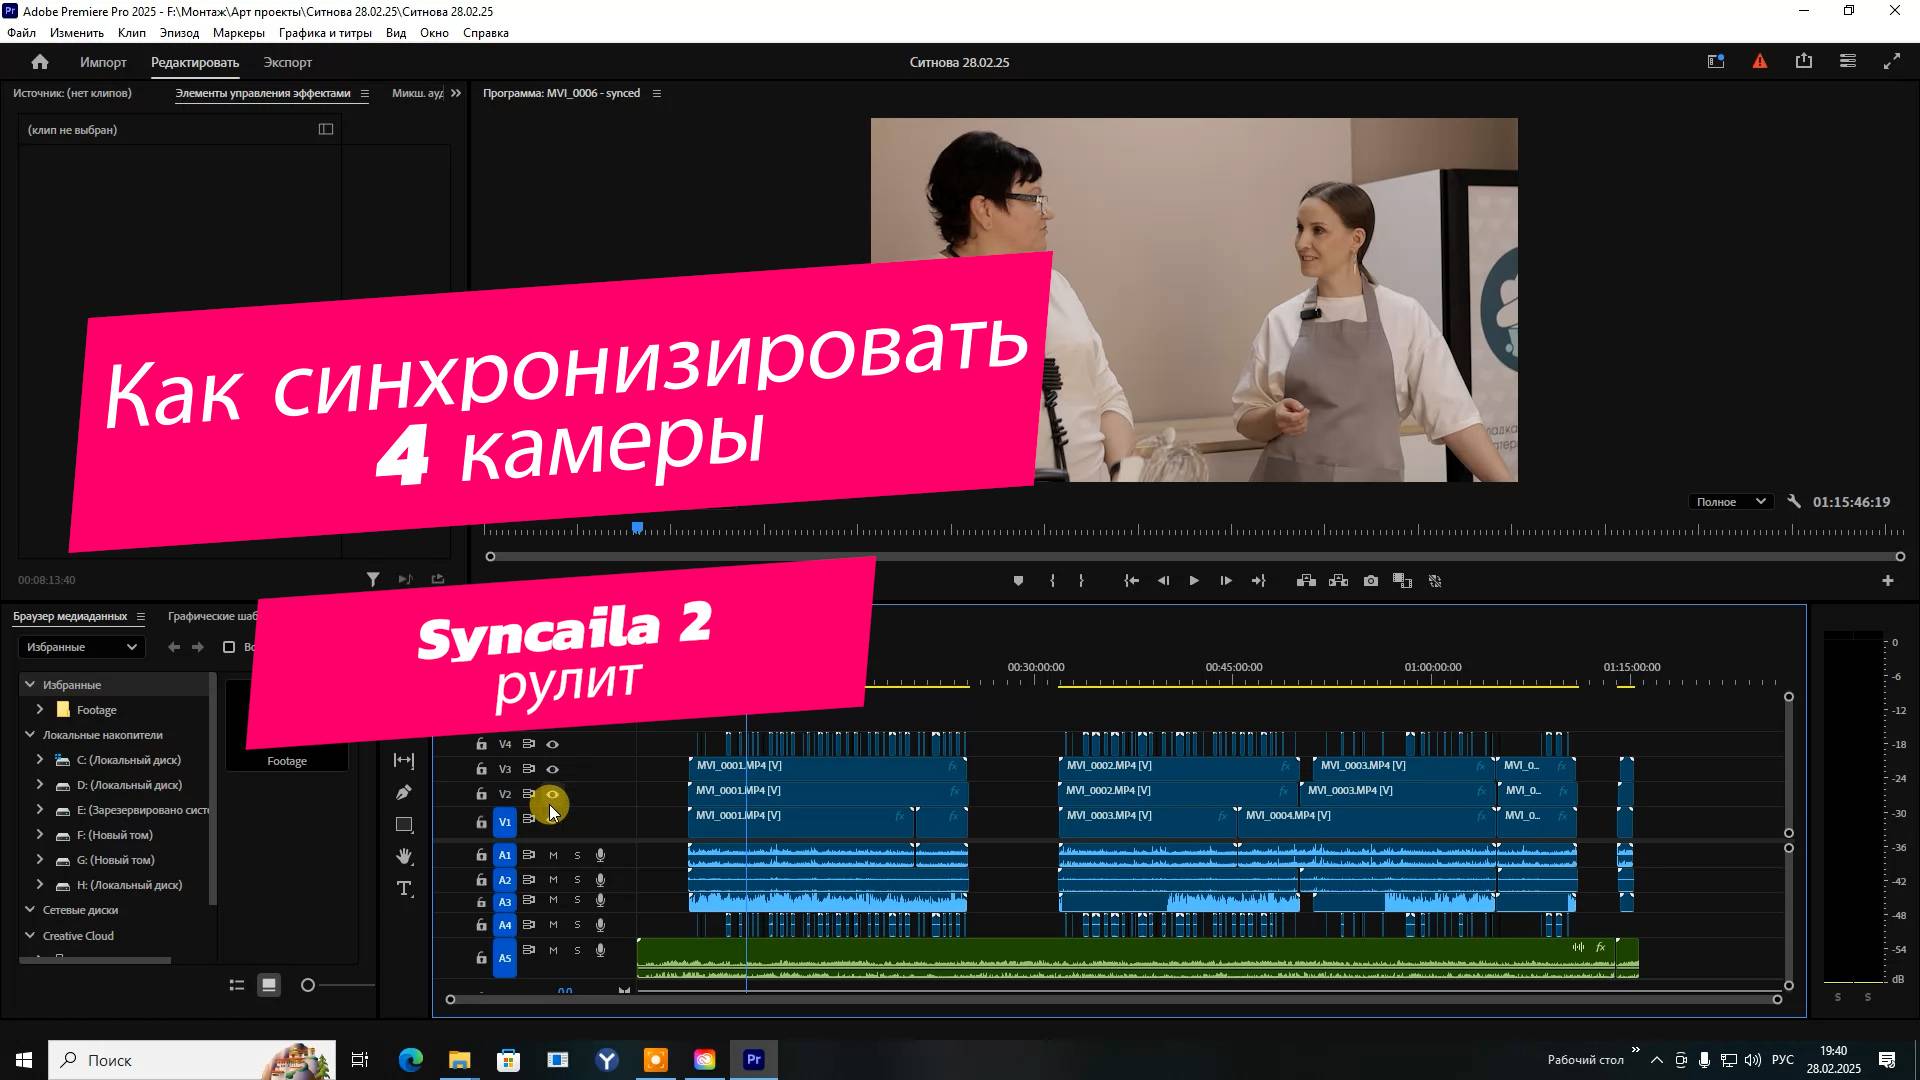This screenshot has height=1080, width=1920.
Task: Switch to the Экспорт tab
Action: pyautogui.click(x=288, y=62)
